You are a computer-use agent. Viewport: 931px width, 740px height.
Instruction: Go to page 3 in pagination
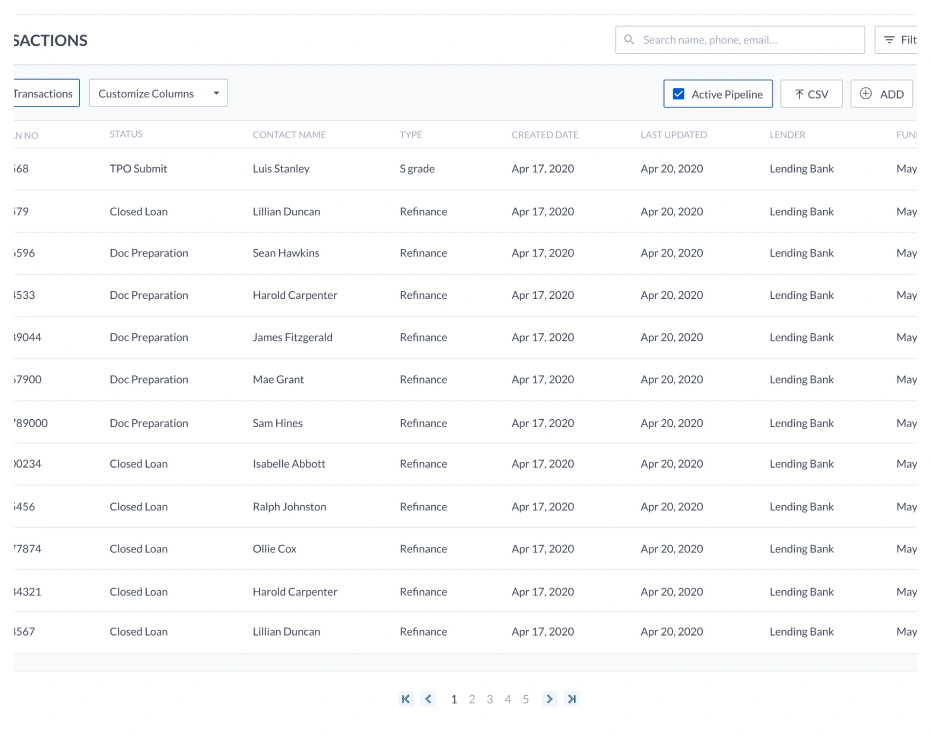(x=490, y=699)
